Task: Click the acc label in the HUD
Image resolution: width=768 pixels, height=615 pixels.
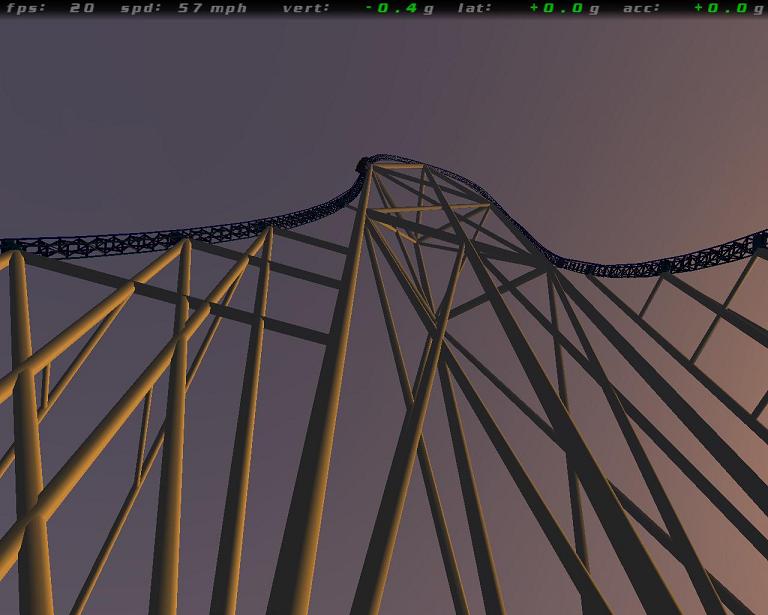Action: 641,8
